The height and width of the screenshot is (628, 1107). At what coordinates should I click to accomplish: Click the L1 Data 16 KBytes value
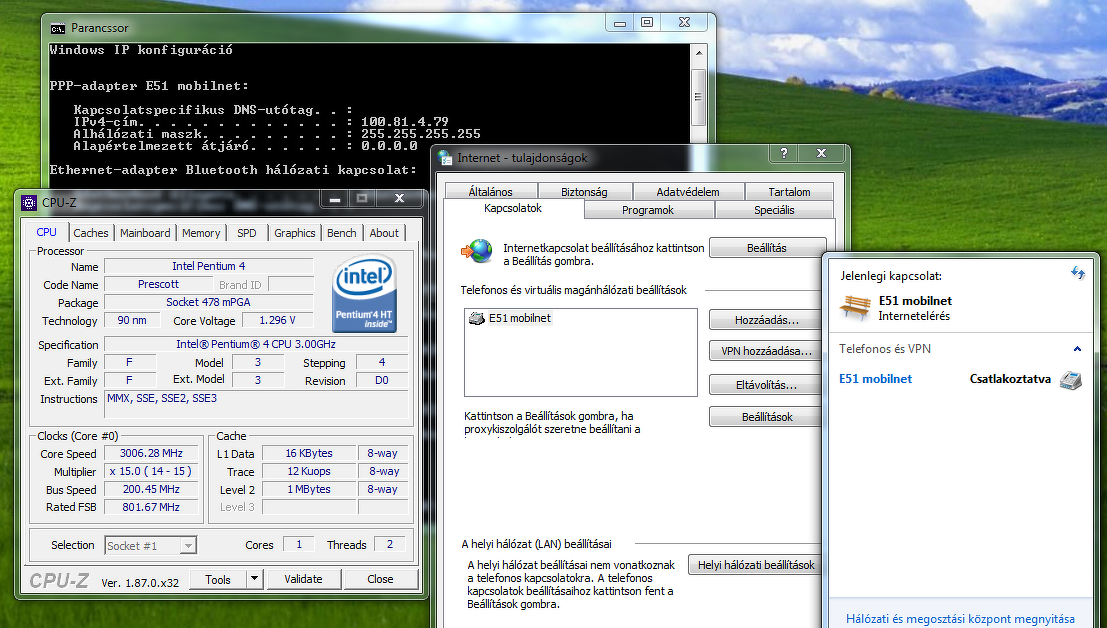309,454
